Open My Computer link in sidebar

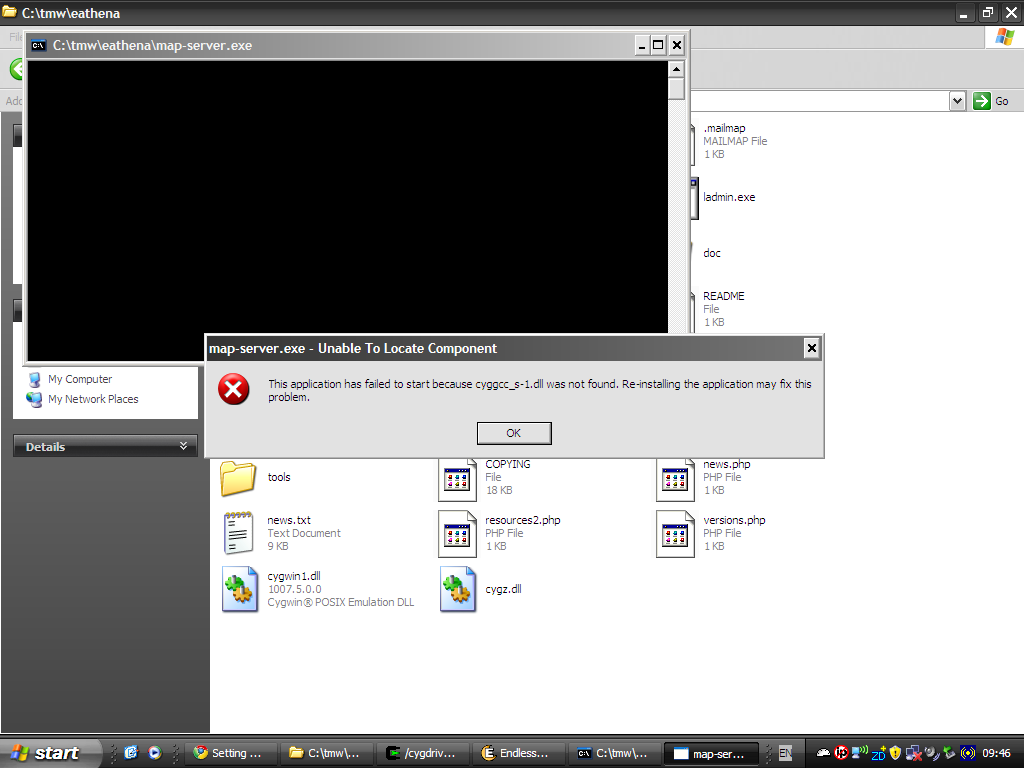coord(80,379)
